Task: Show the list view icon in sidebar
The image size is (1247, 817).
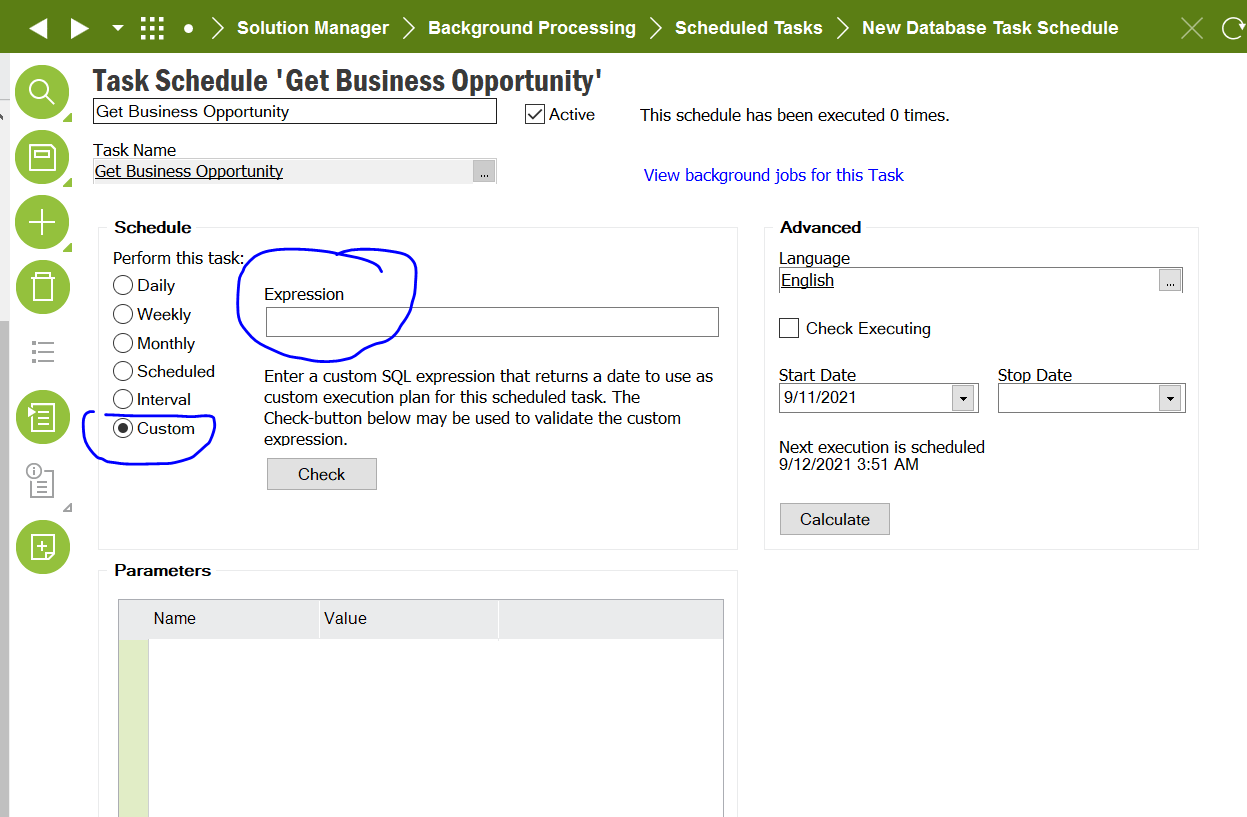Action: (x=42, y=352)
